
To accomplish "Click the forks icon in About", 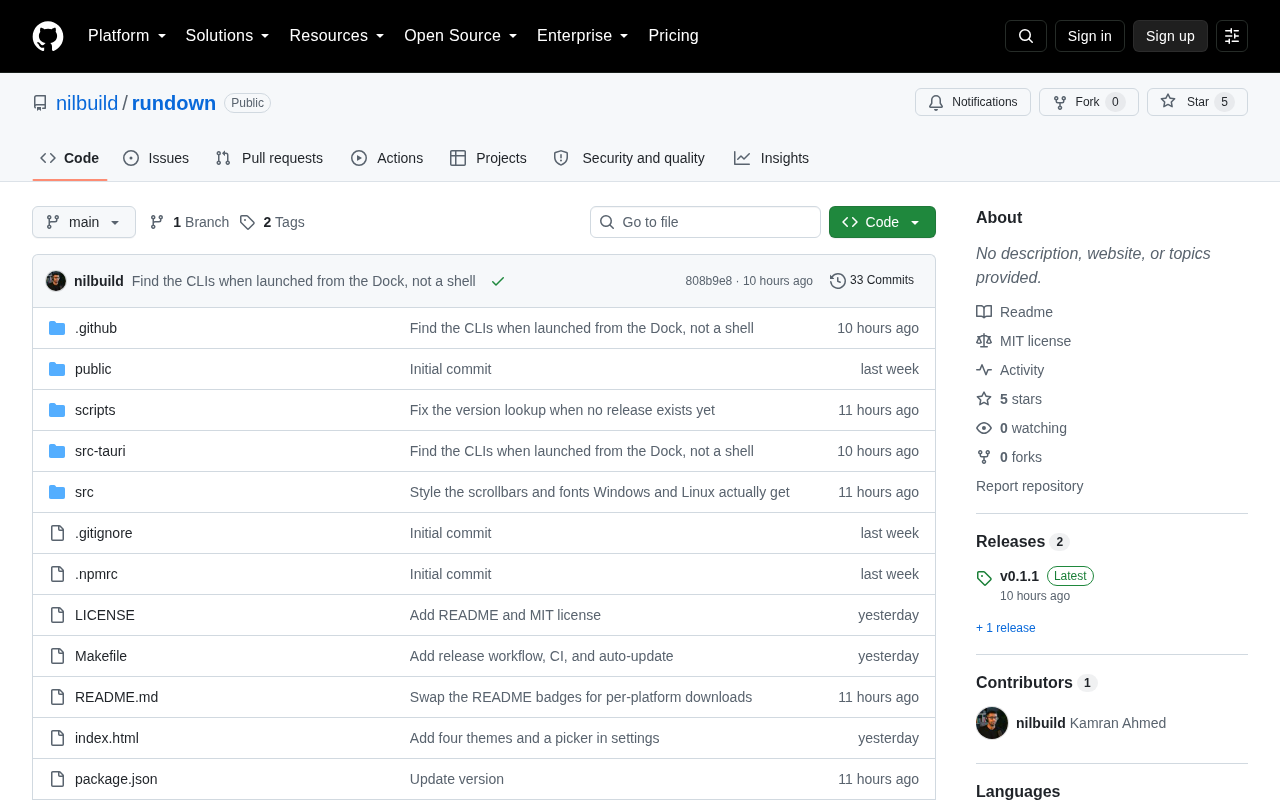I will (x=984, y=457).
